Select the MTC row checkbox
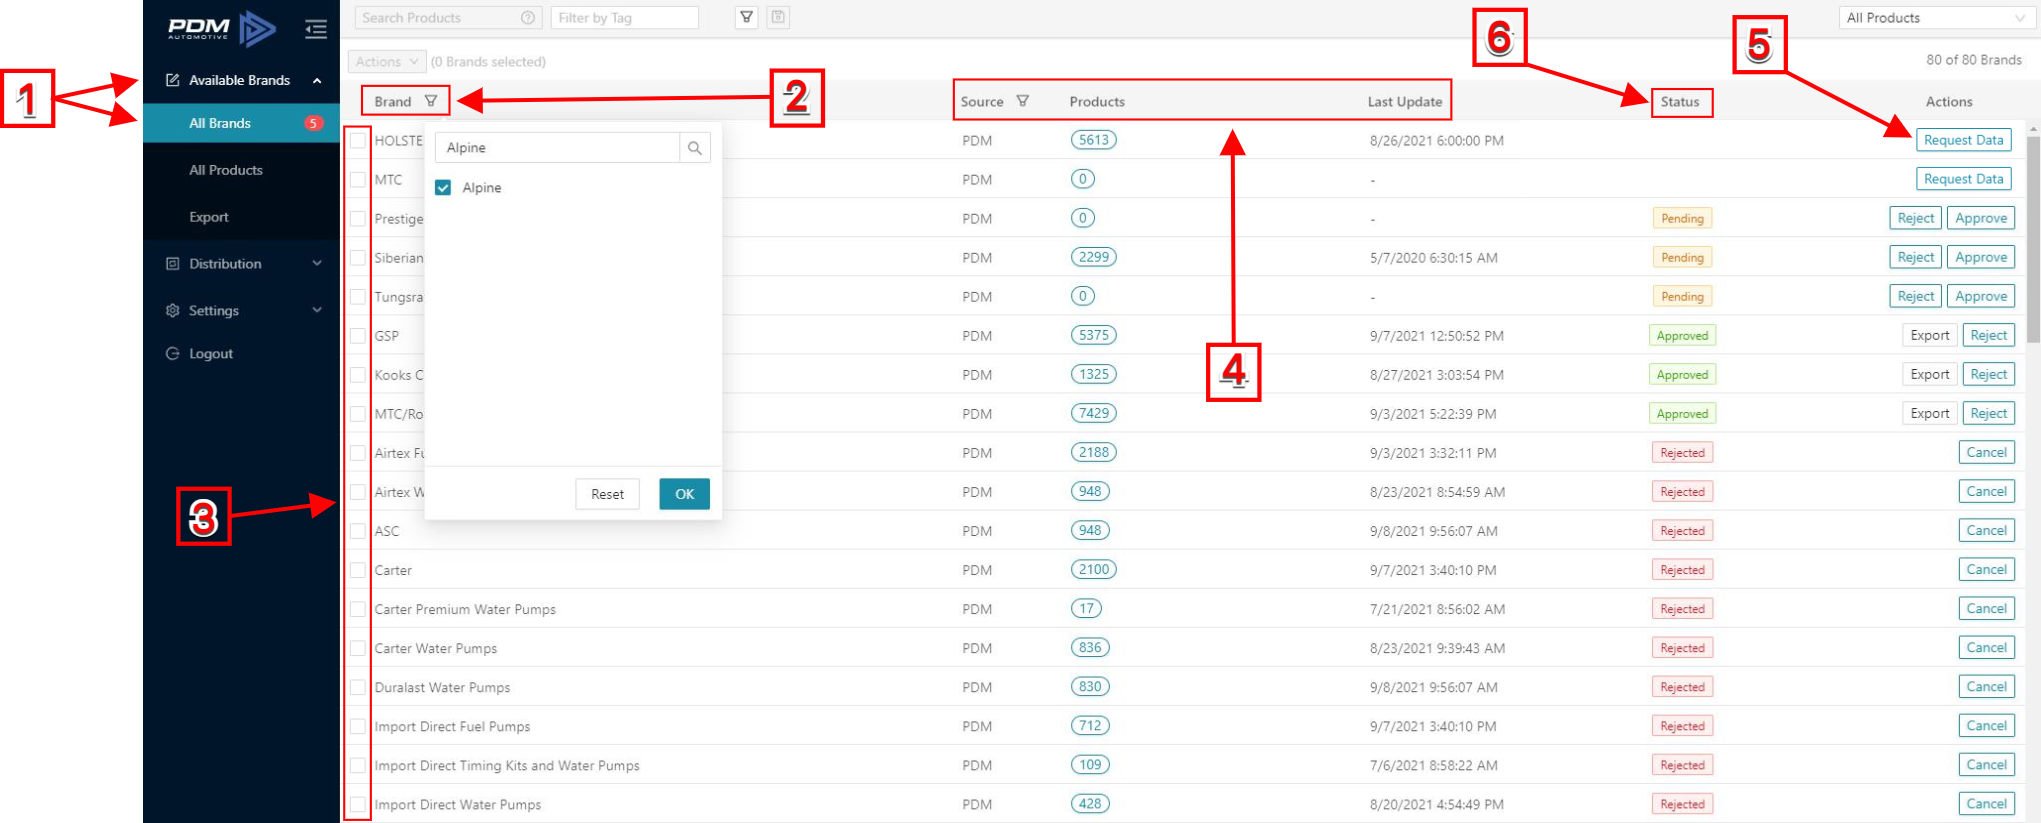The height and width of the screenshot is (823, 2041). tap(358, 180)
